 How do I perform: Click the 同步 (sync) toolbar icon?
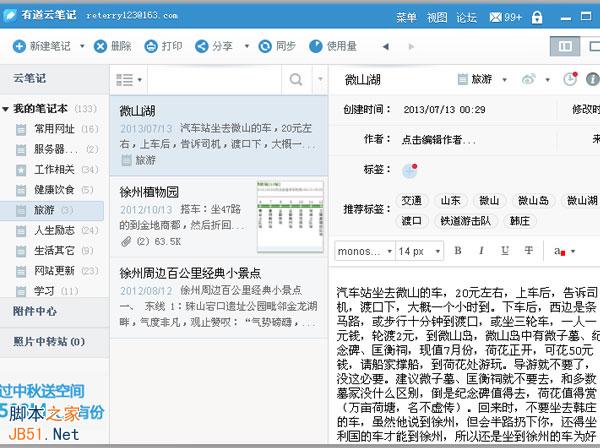tap(265, 46)
